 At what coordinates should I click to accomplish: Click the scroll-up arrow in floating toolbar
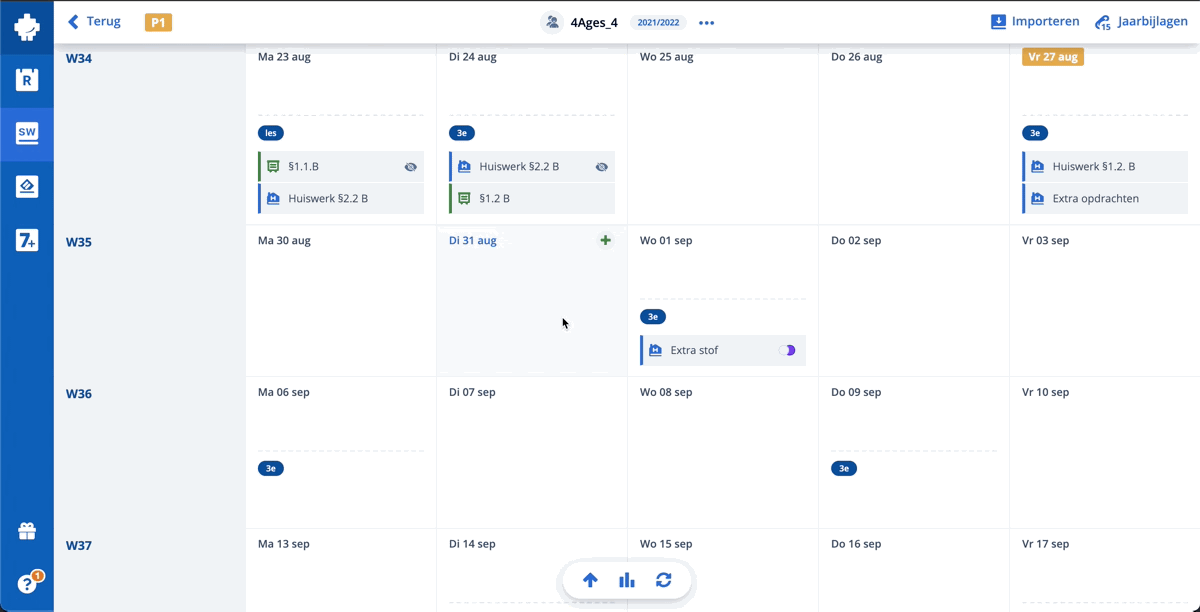point(590,580)
